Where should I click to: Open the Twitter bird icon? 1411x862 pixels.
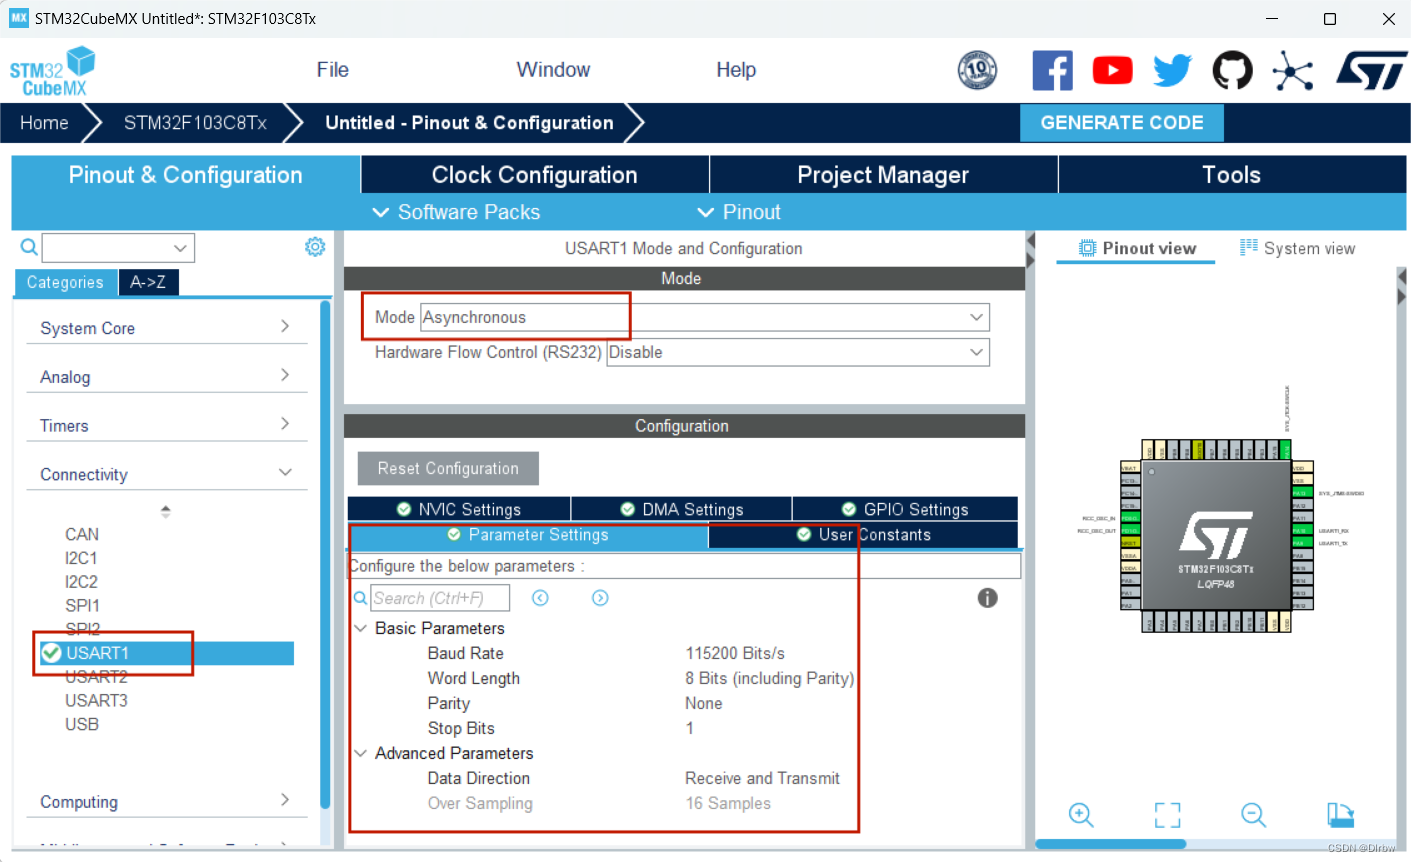point(1172,70)
